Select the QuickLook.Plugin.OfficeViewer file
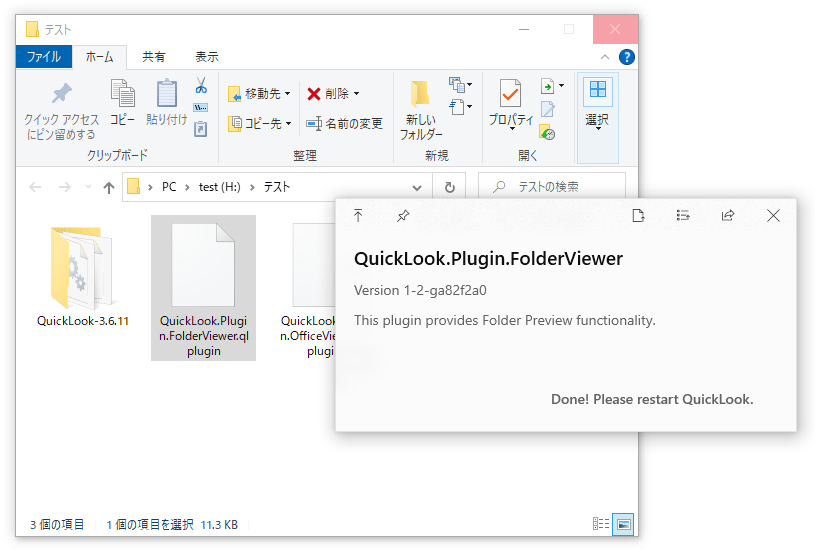This screenshot has height=550, width=815. (308, 288)
